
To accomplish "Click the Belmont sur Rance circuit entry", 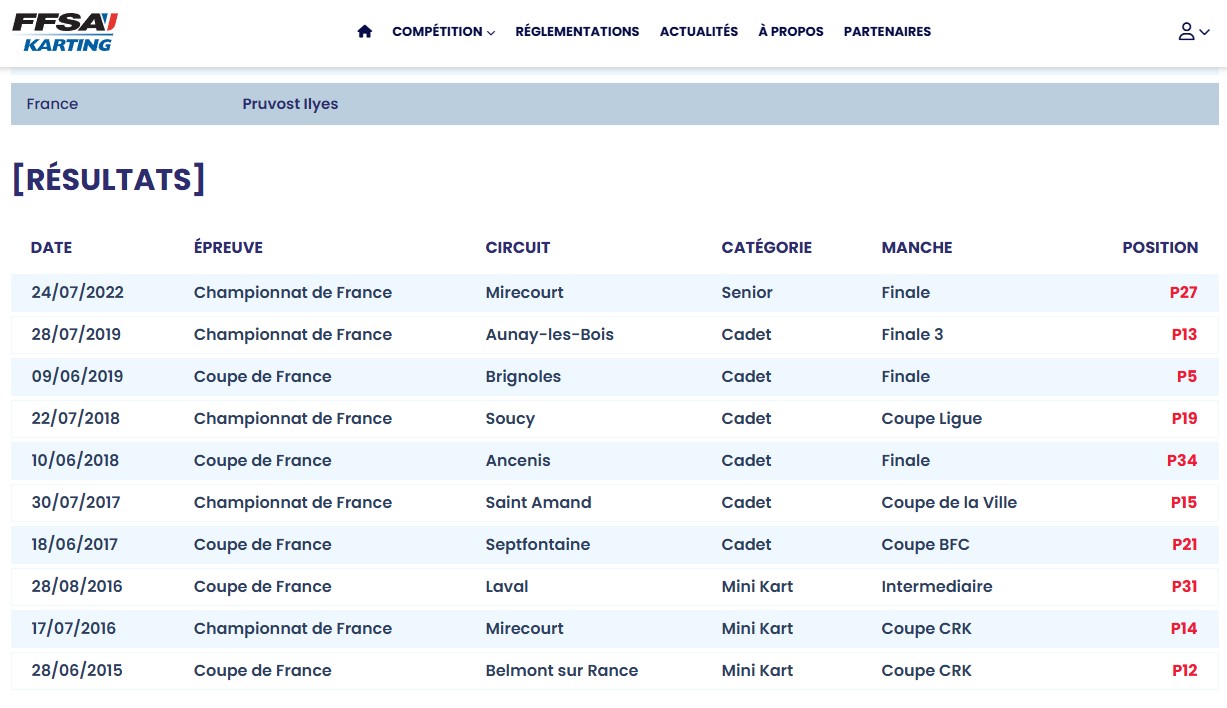I will (561, 671).
